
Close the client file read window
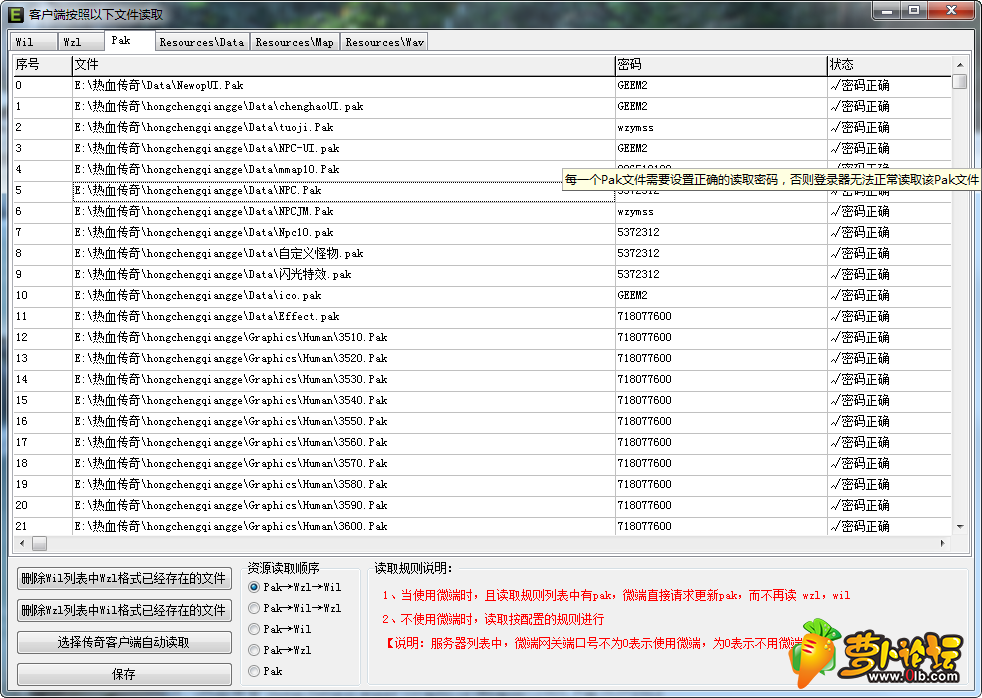[951, 11]
